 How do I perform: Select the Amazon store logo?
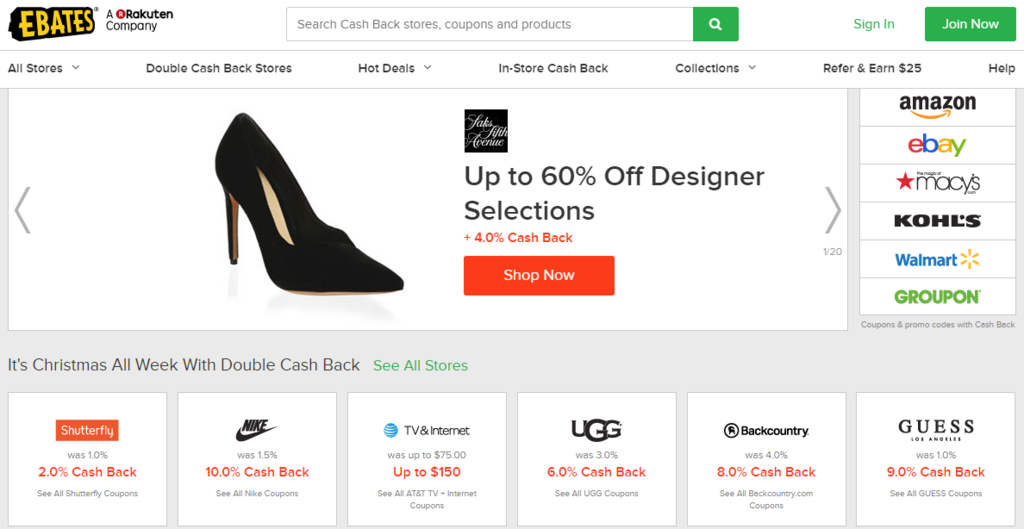coord(937,106)
